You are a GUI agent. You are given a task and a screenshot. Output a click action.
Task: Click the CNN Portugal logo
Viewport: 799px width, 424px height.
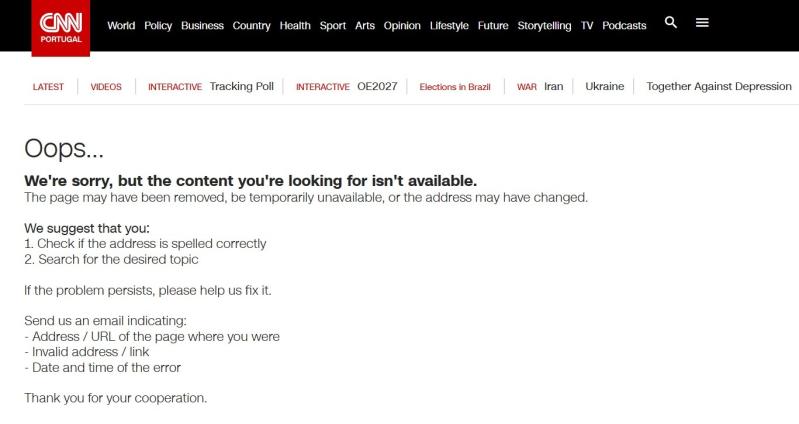click(x=61, y=28)
